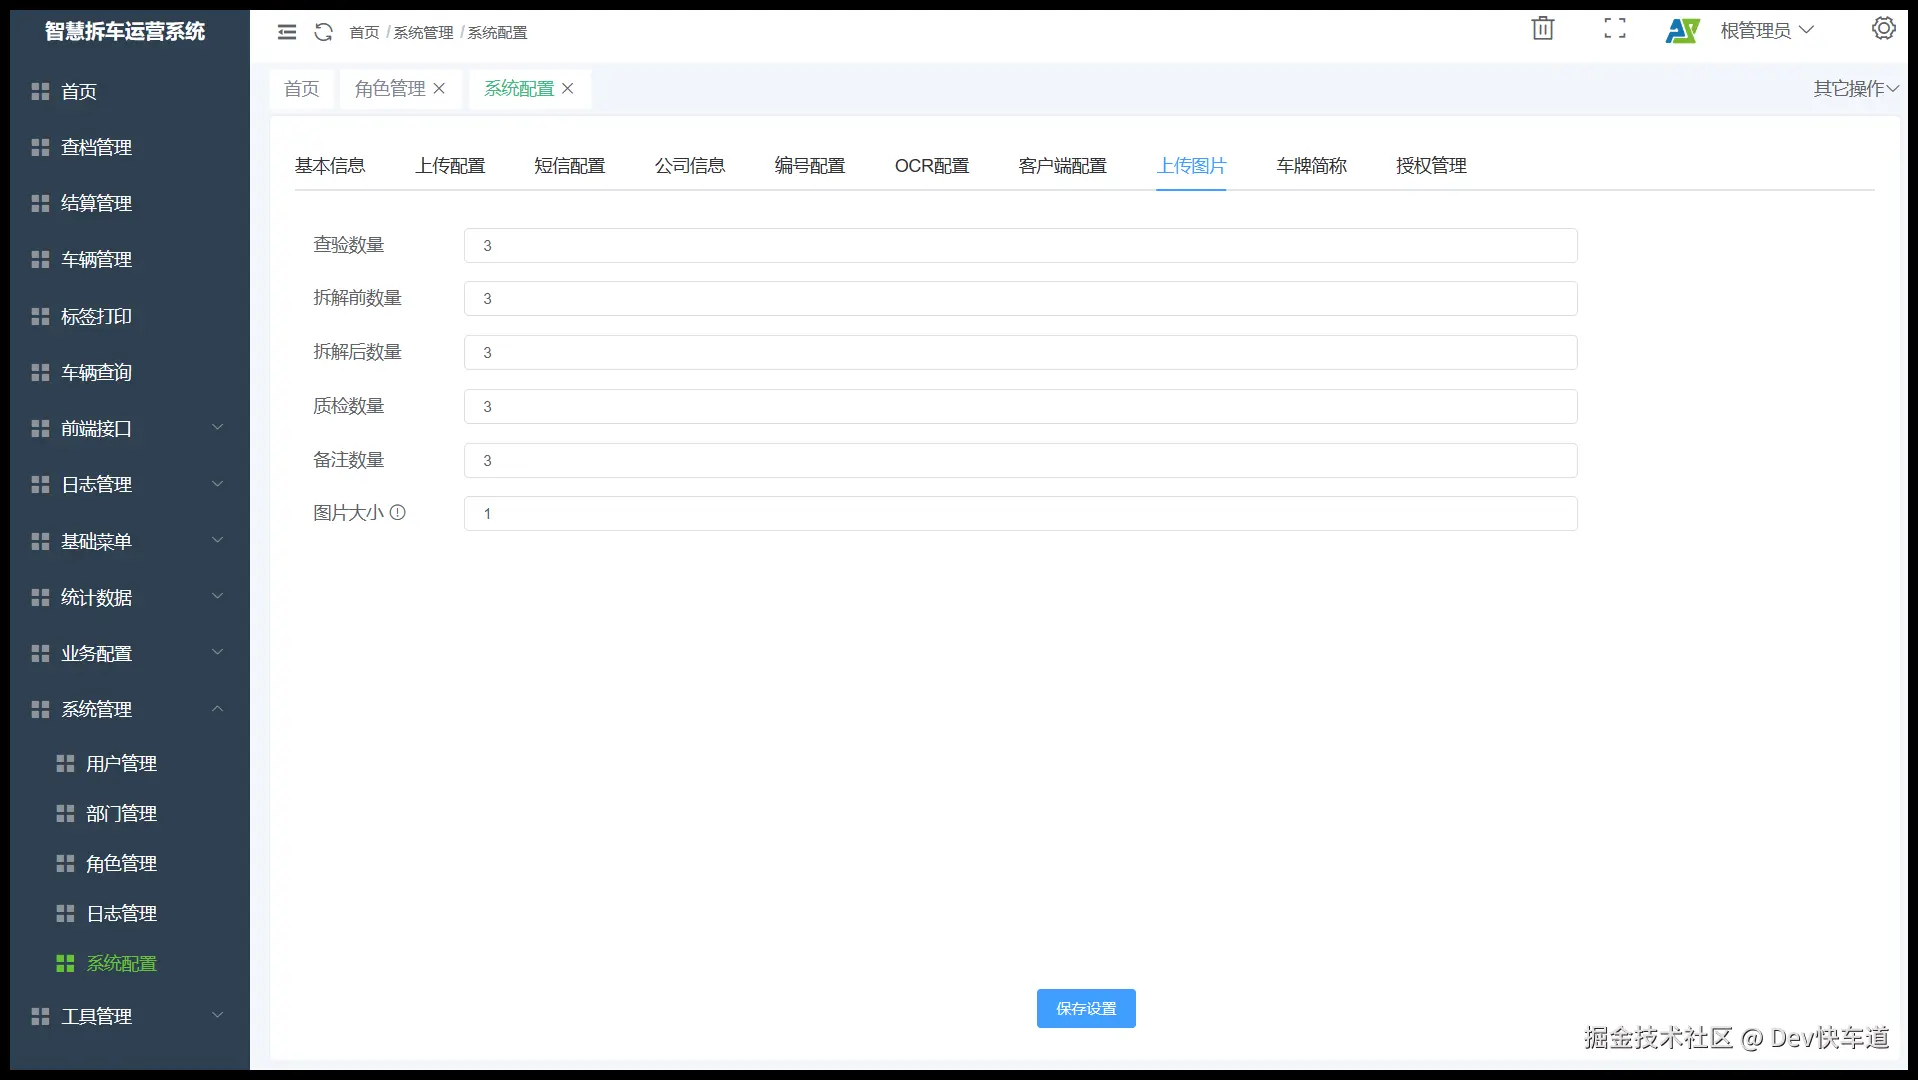
Task: Click the grid icon beside 车辆查询
Action: click(40, 373)
